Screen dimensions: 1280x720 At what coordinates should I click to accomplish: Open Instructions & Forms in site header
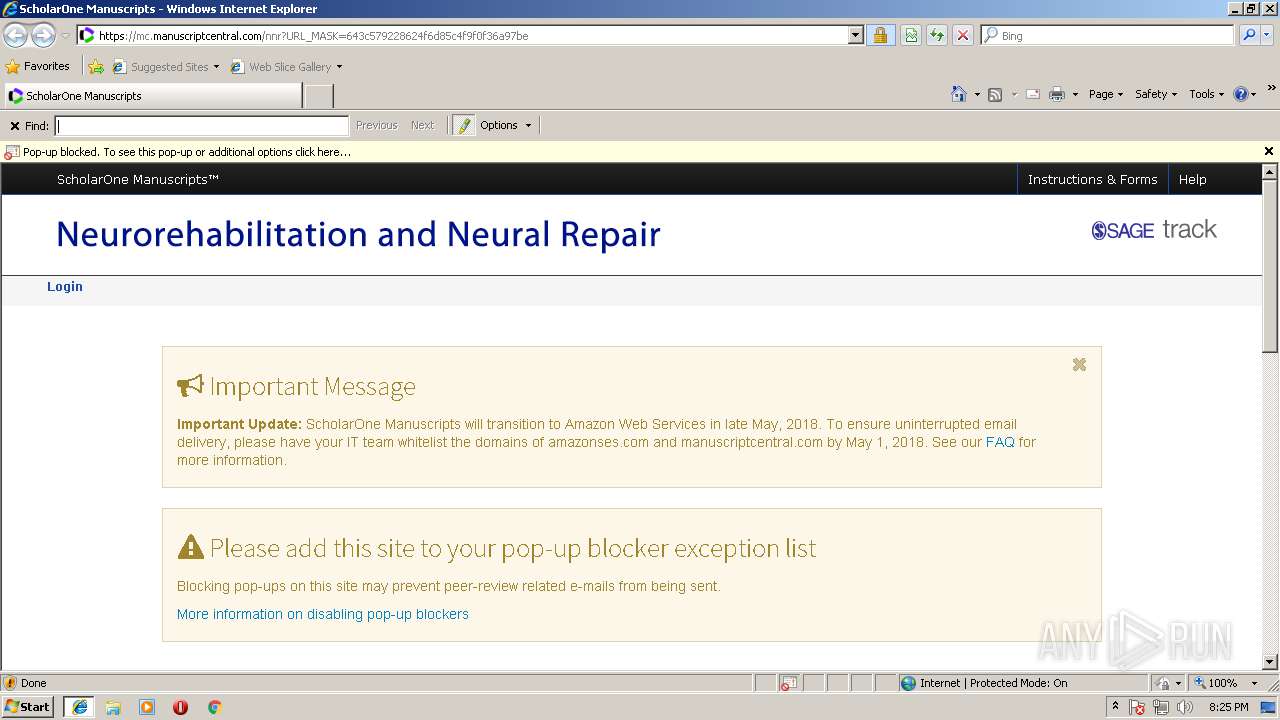[1092, 179]
